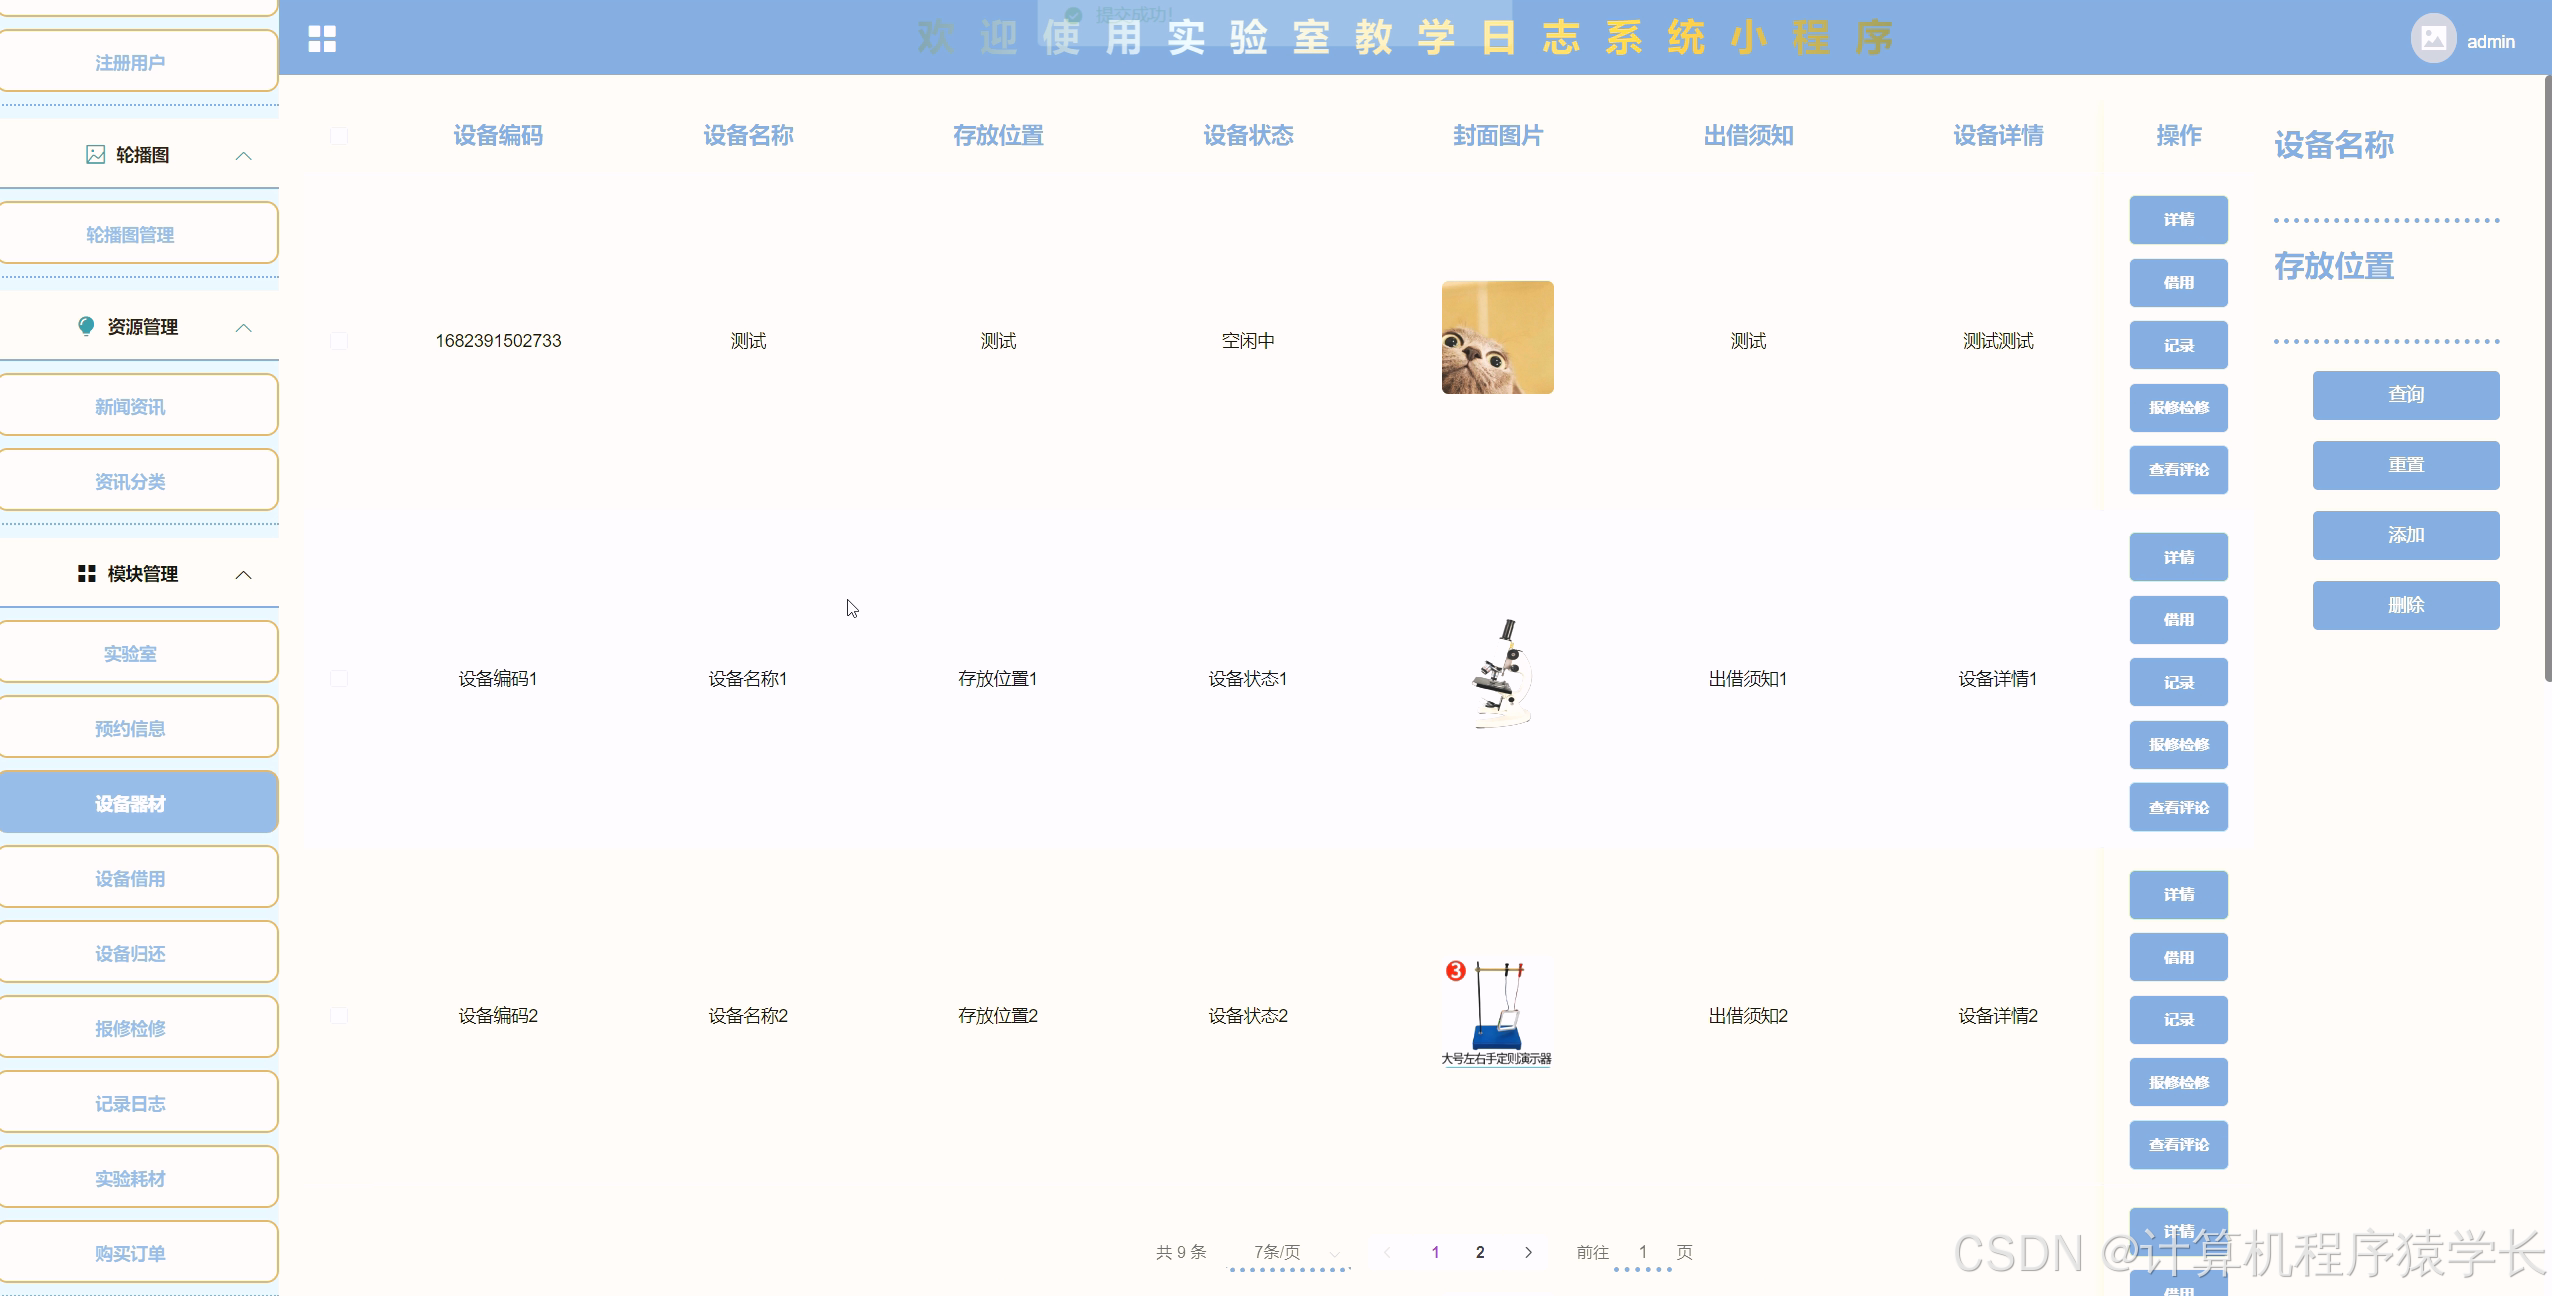Click the grid menu icon in header
The height and width of the screenshot is (1296, 2552).
pos(322,39)
